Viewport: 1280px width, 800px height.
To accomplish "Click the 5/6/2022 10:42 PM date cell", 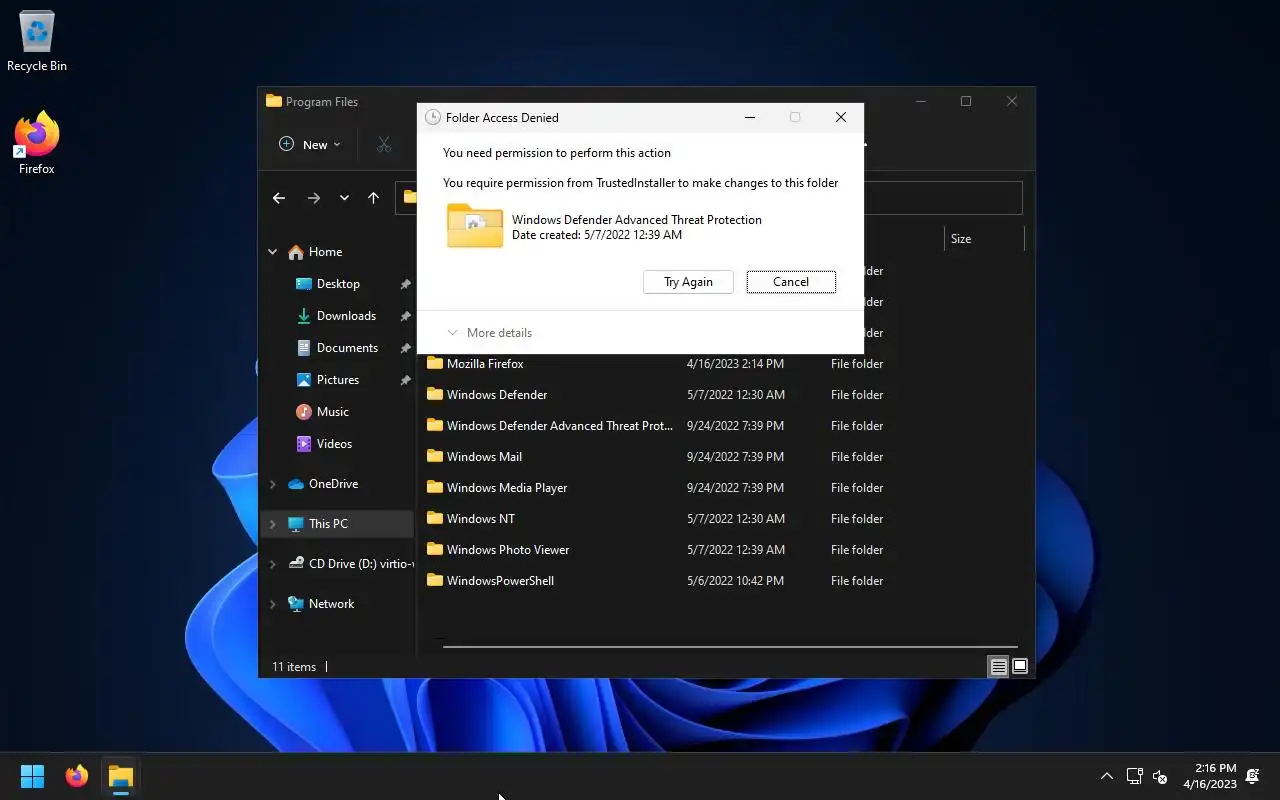I will point(735,581).
